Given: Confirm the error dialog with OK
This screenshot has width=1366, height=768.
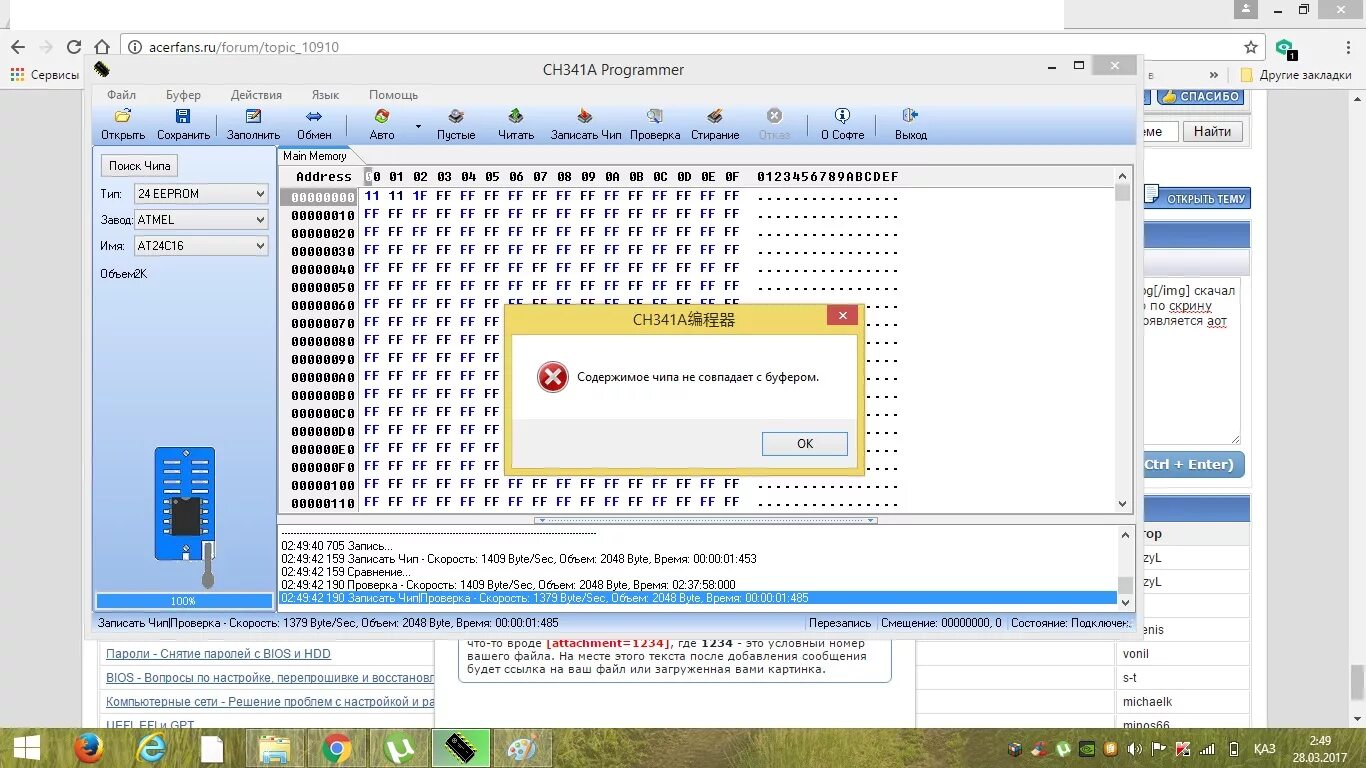Looking at the screenshot, I should tap(804, 444).
